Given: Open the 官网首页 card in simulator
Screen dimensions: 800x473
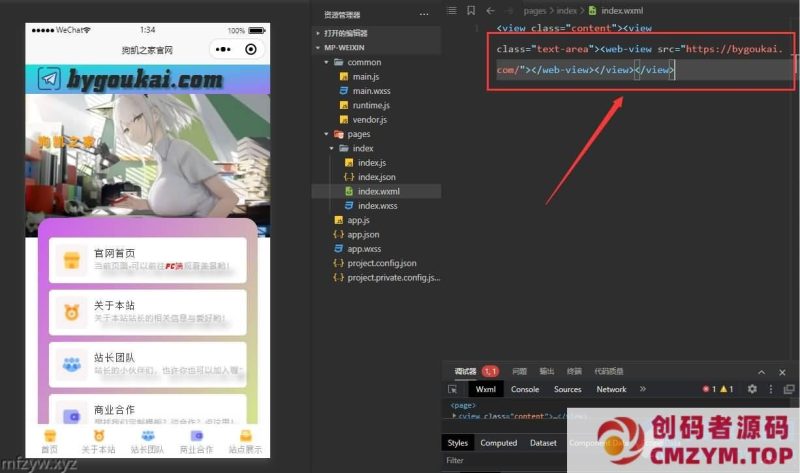Looking at the screenshot, I should 147,260.
